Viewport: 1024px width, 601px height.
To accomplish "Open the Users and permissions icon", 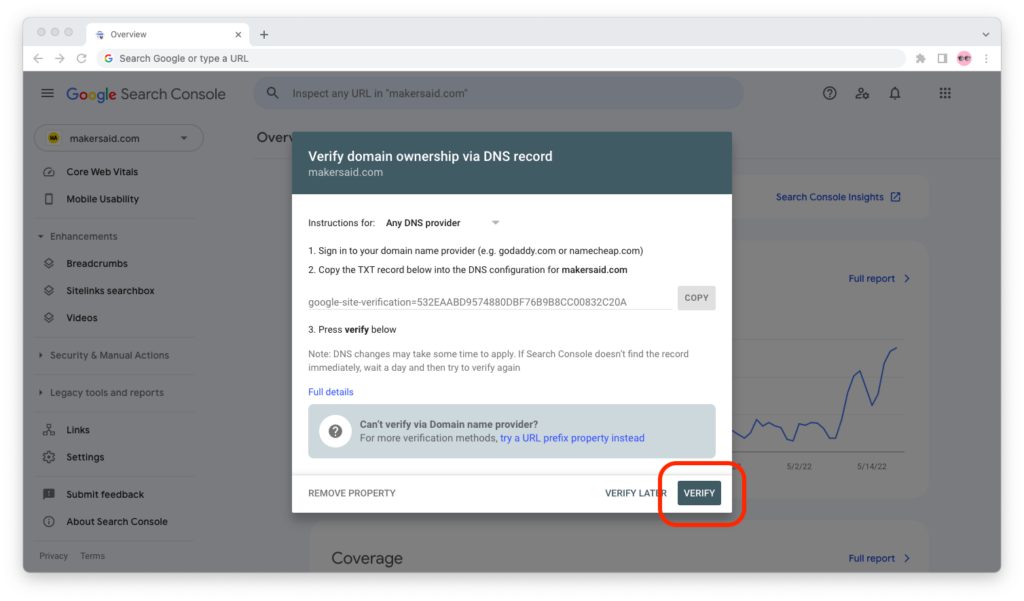I will [862, 93].
